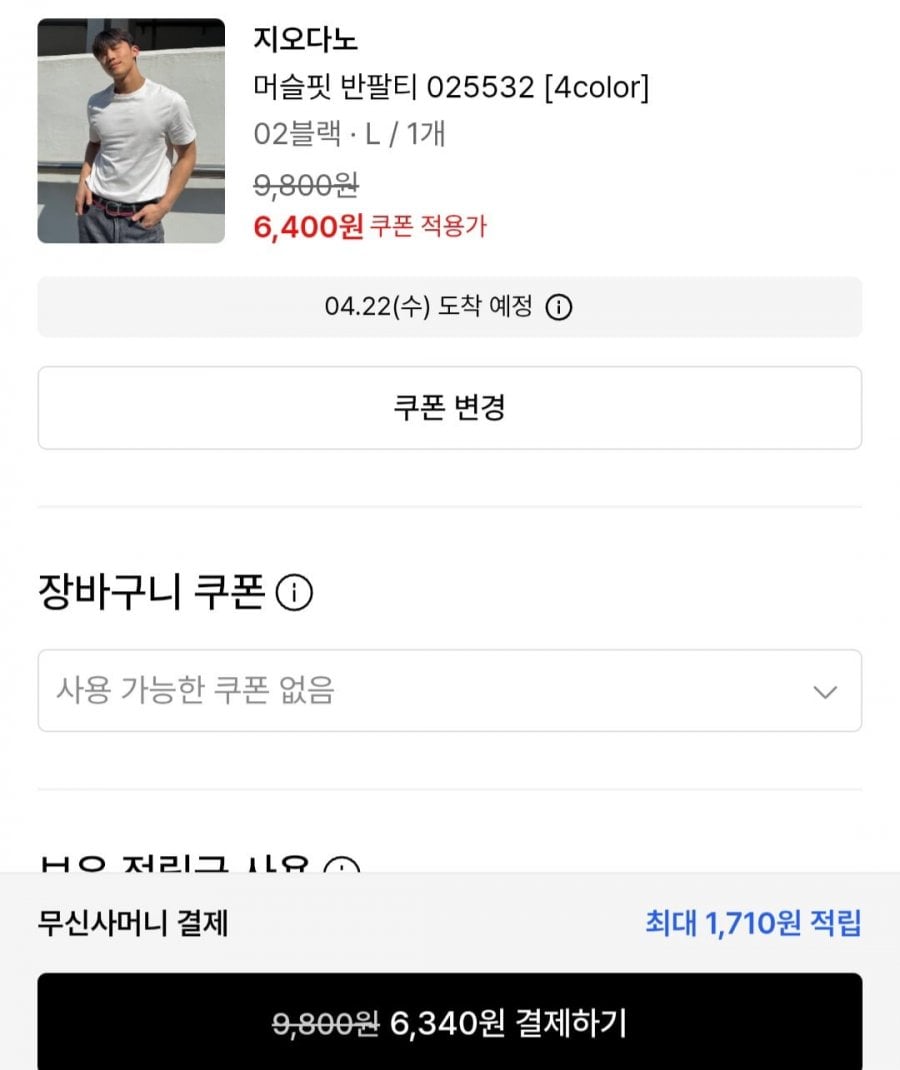Expand the cart coupon dropdown chevron
900x1070 pixels.
825,692
